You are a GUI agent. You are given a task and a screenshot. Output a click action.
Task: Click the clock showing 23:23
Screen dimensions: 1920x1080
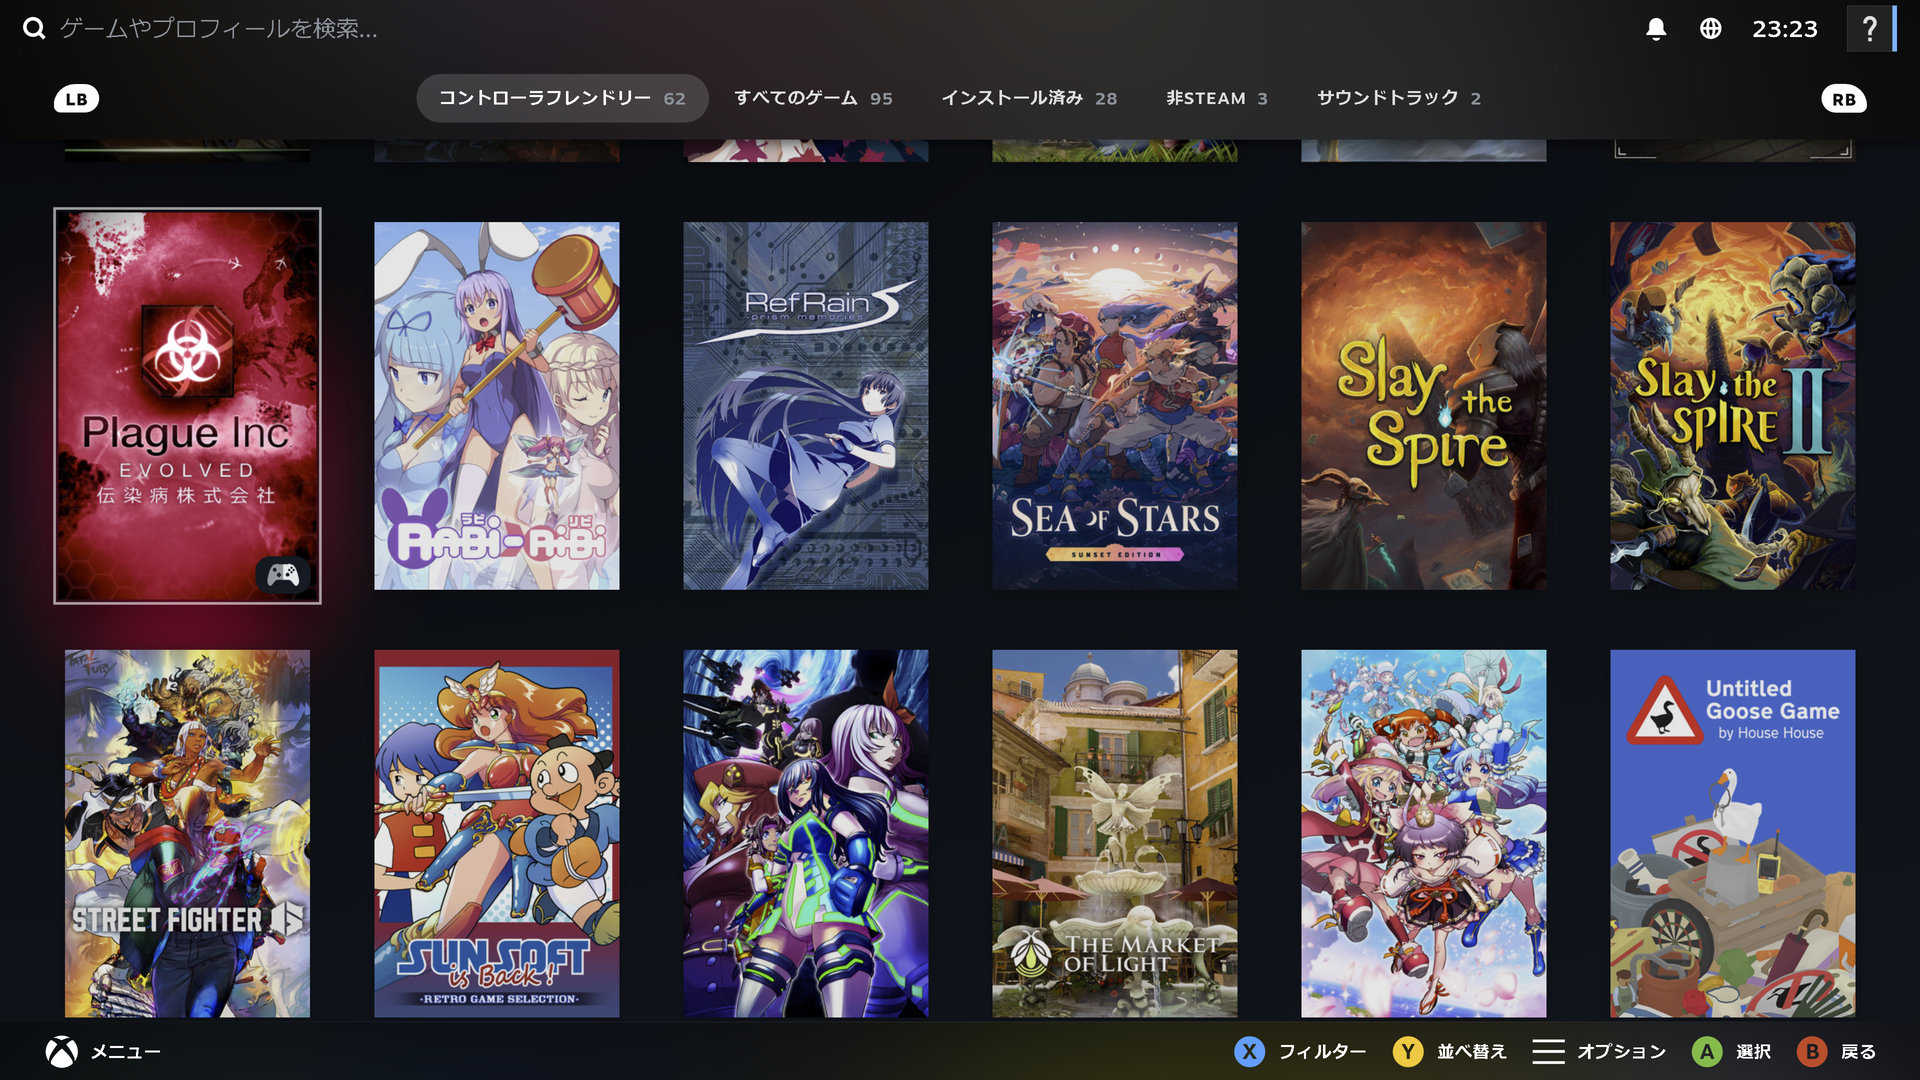click(x=1785, y=29)
